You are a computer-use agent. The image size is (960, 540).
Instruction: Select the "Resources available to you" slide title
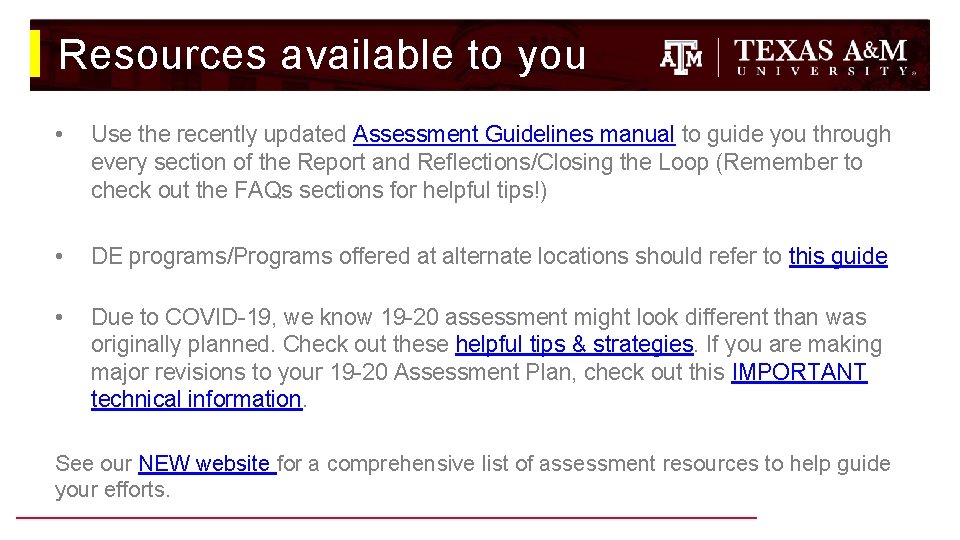322,55
